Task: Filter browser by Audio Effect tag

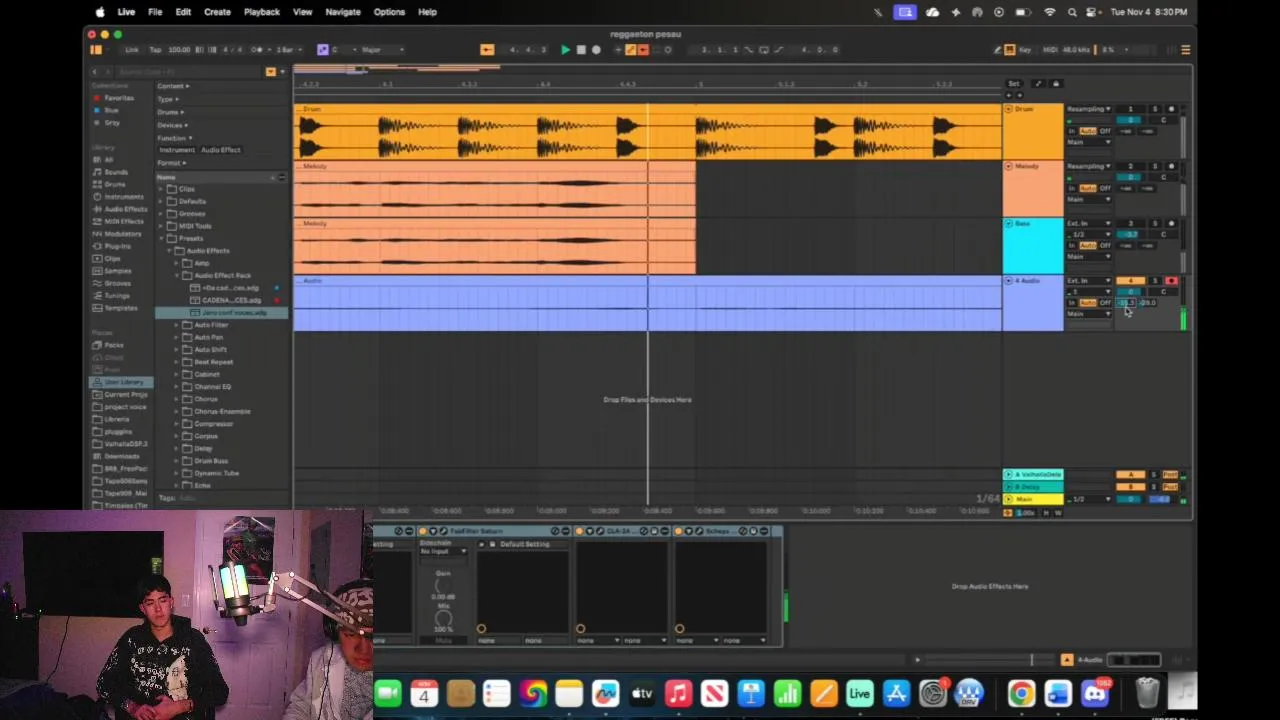Action: tap(221, 150)
